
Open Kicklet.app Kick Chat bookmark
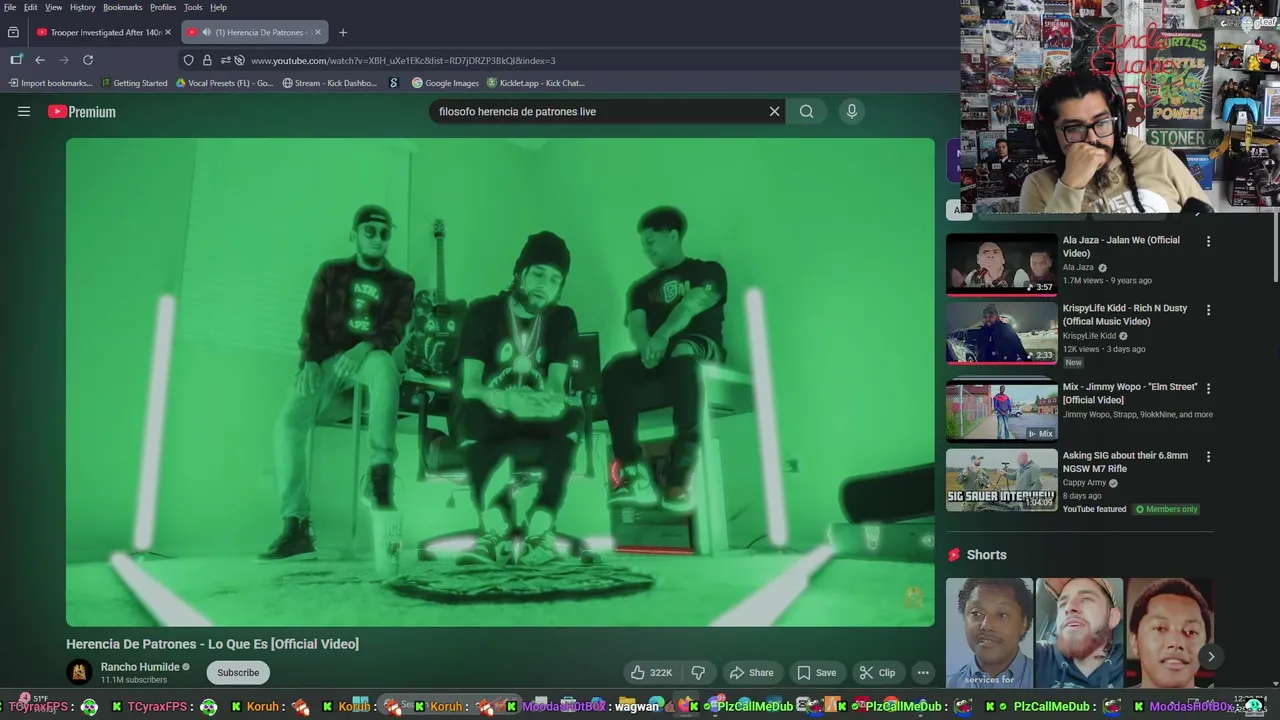[x=535, y=83]
